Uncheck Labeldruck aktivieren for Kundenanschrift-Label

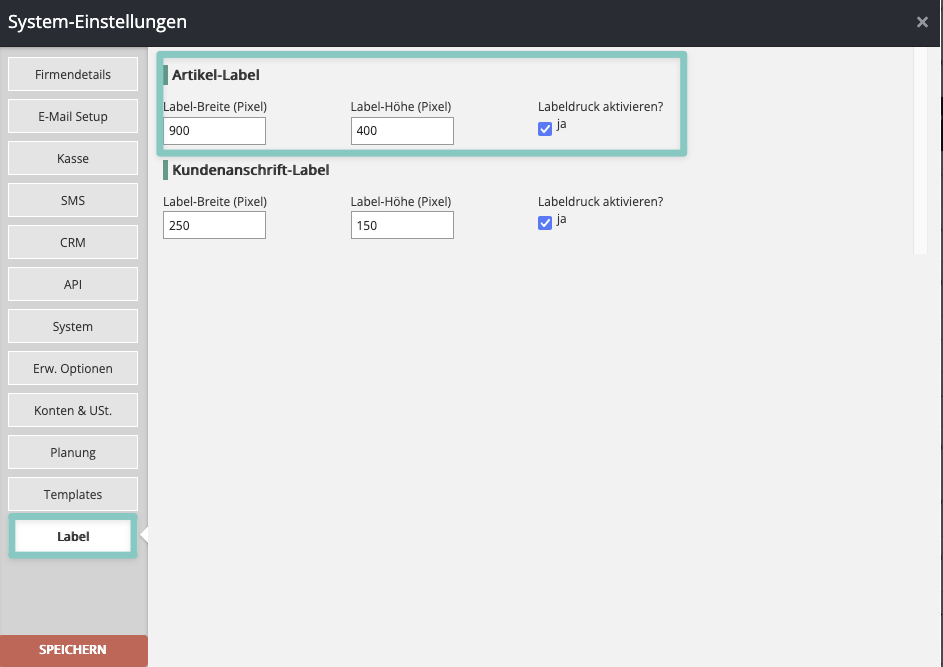545,223
